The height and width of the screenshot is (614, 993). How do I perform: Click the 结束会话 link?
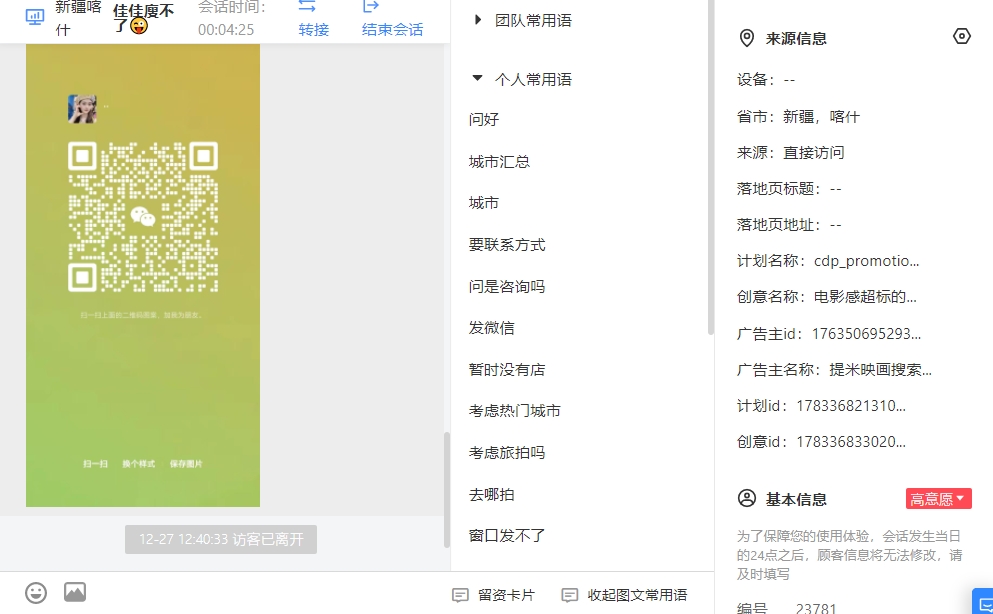393,30
